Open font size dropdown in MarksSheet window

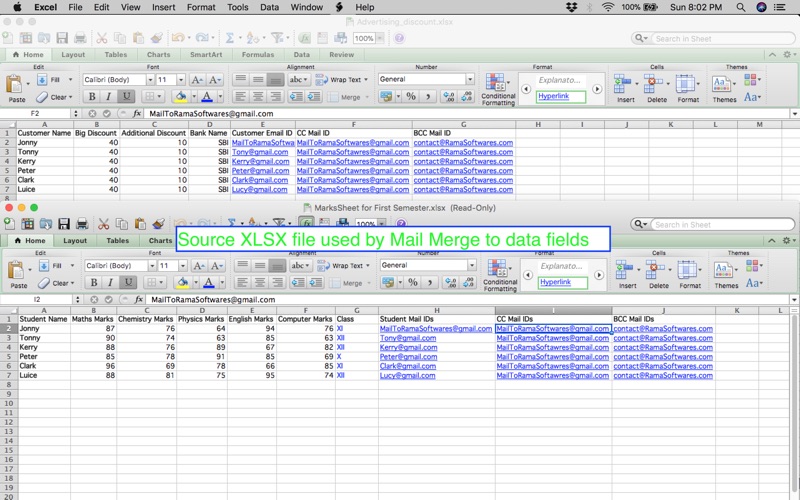pos(183,266)
